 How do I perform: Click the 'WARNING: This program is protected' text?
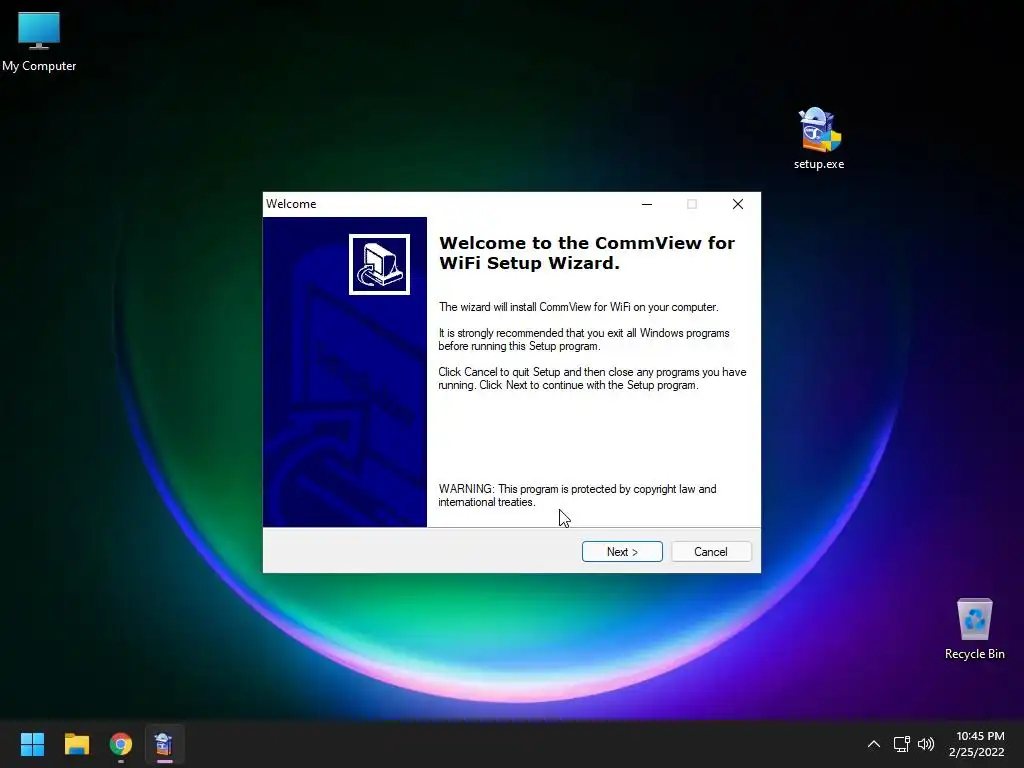point(577,496)
